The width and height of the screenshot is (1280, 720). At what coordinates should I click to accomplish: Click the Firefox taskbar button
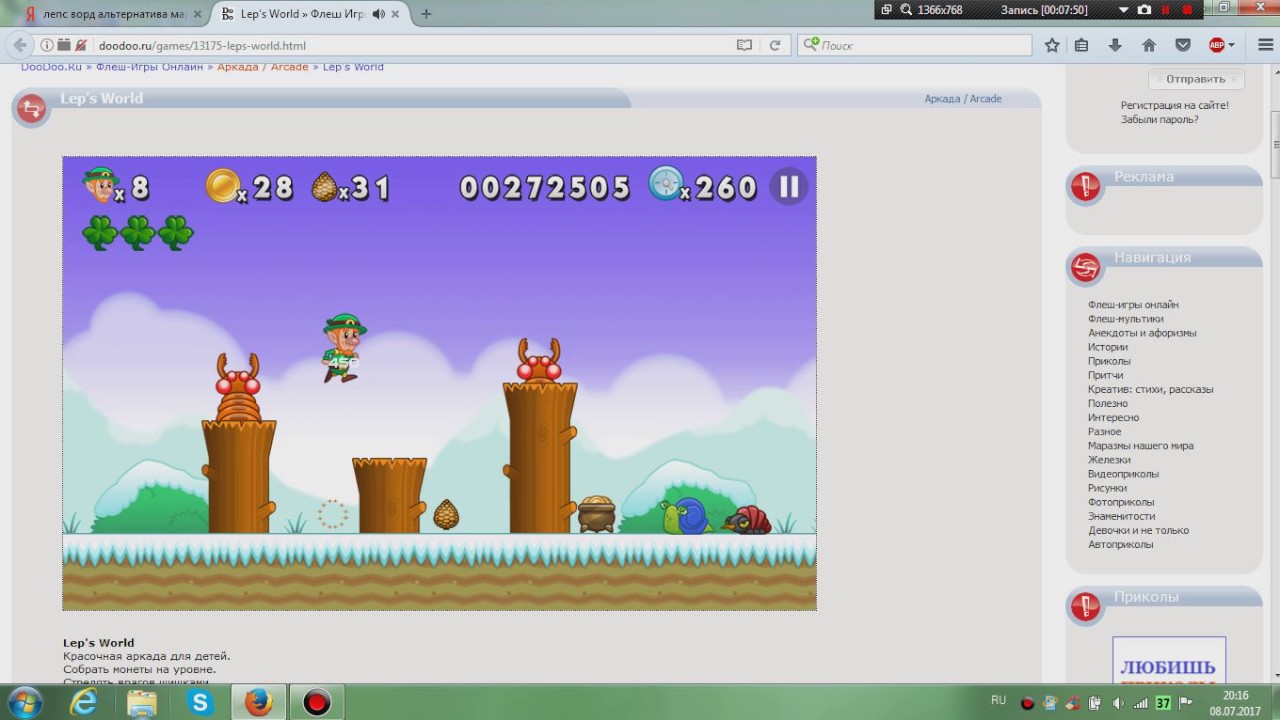pyautogui.click(x=258, y=703)
